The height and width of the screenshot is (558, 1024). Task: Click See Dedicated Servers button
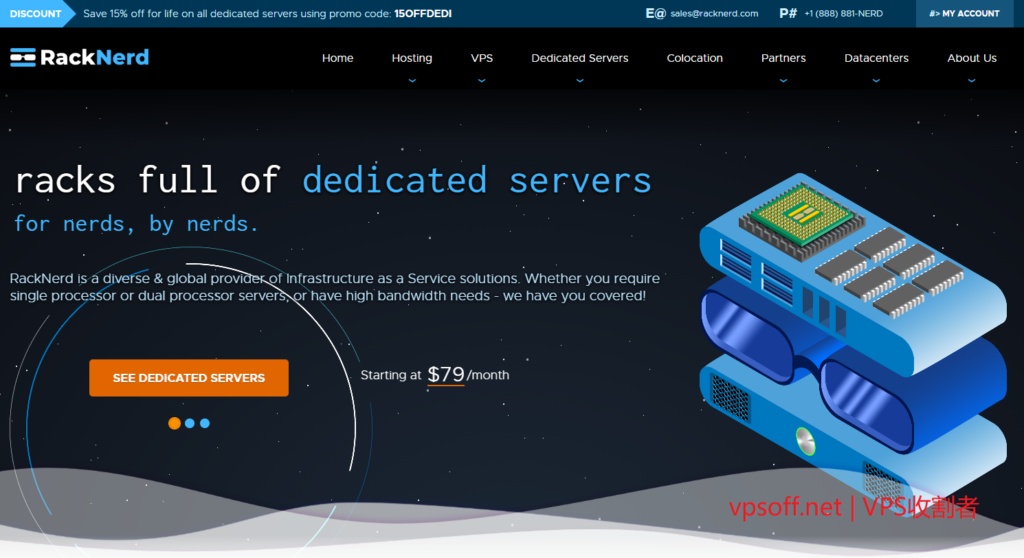(189, 378)
